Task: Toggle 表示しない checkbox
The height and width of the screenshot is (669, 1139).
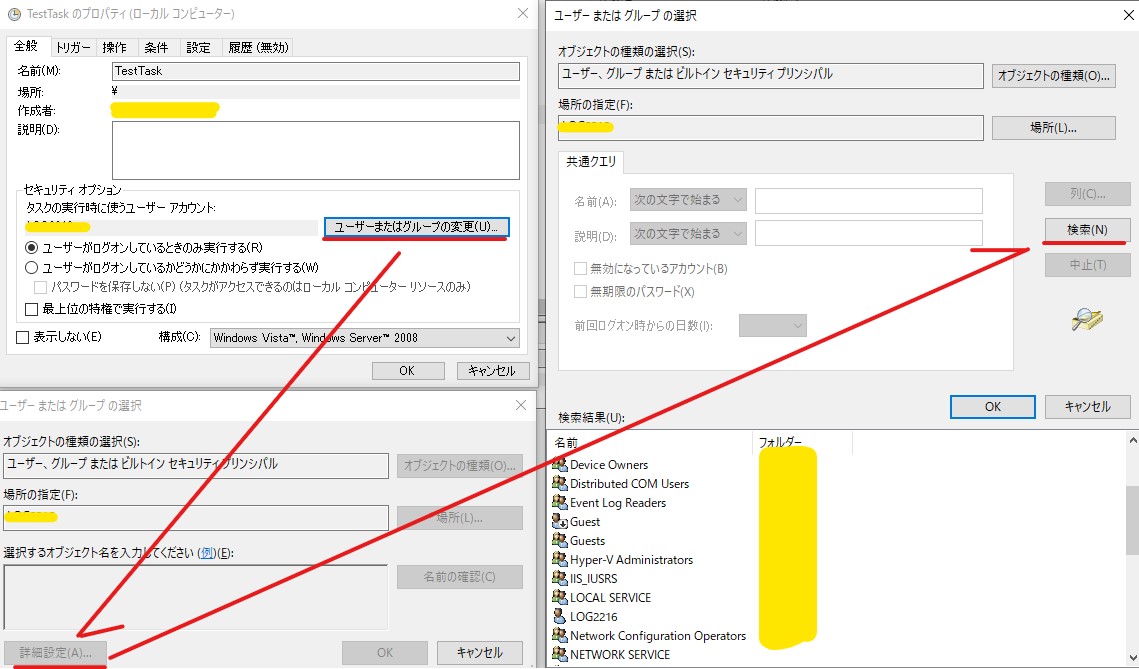Action: (x=23, y=337)
